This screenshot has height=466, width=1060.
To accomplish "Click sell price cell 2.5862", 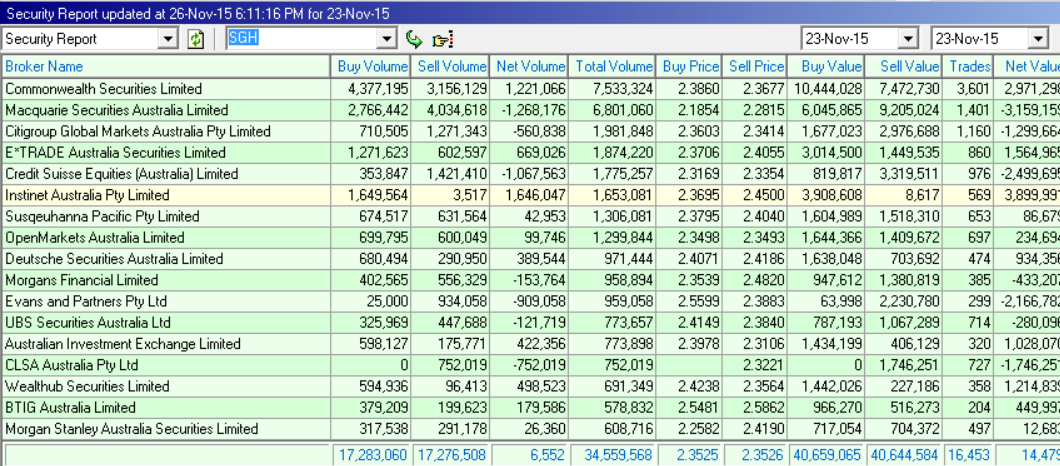I will coord(754,407).
